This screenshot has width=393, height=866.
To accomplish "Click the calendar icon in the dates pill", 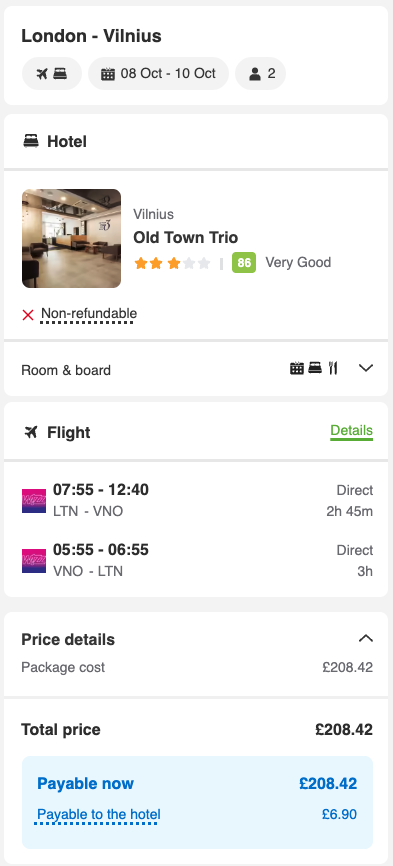I will click(108, 74).
